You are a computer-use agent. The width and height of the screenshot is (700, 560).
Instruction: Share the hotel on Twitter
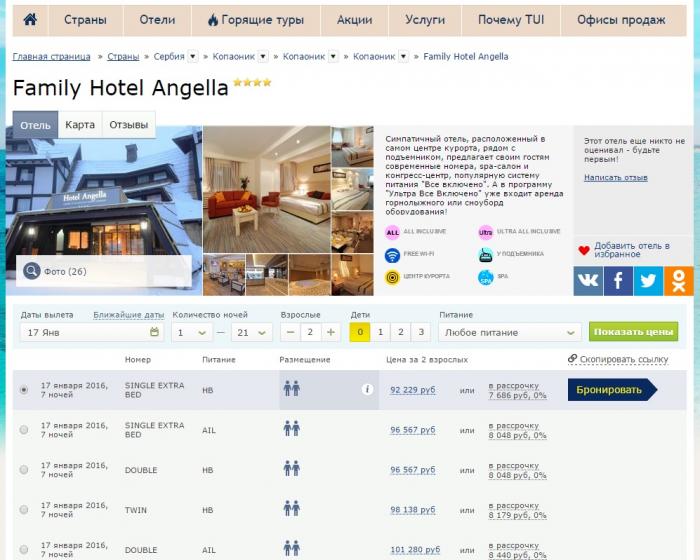[x=648, y=281]
